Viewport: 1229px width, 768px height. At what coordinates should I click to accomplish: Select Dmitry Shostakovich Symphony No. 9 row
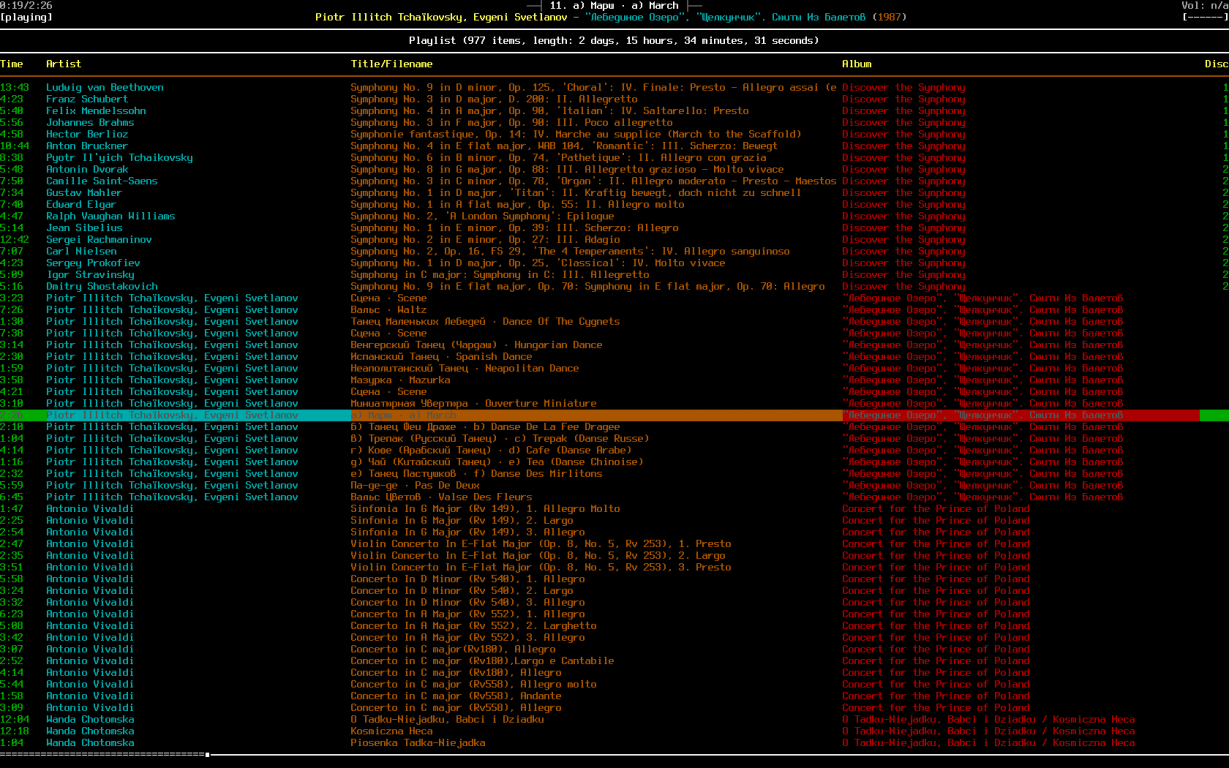click(614, 286)
